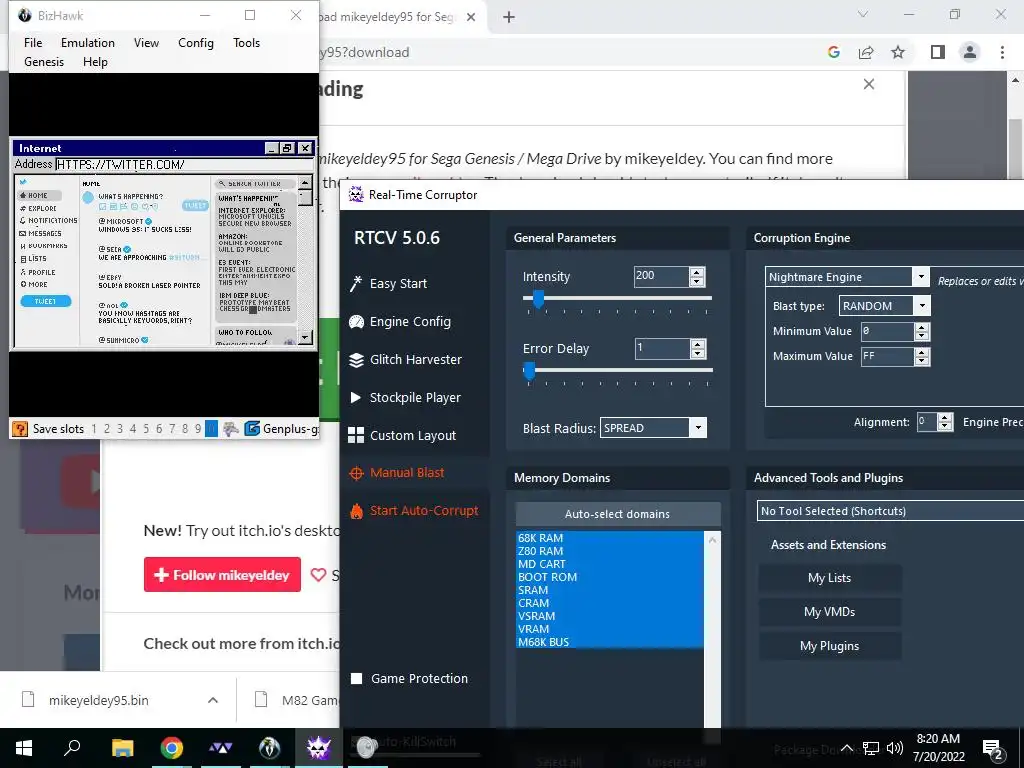Click Chrome's Google search icon in address bar
The height and width of the screenshot is (768, 1024).
point(833,52)
